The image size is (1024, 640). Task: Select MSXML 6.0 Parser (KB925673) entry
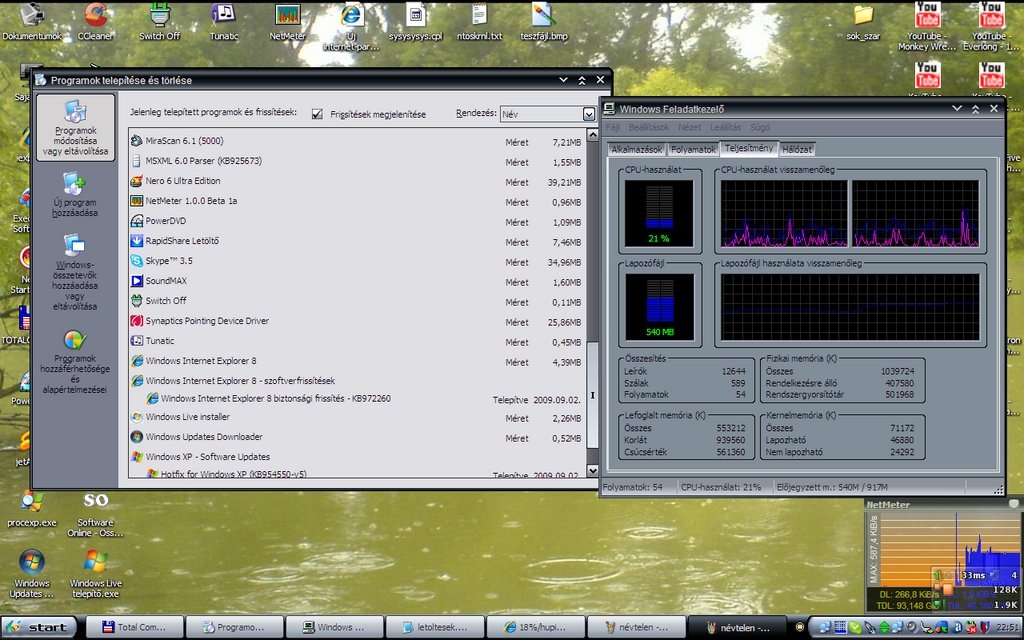click(356, 161)
